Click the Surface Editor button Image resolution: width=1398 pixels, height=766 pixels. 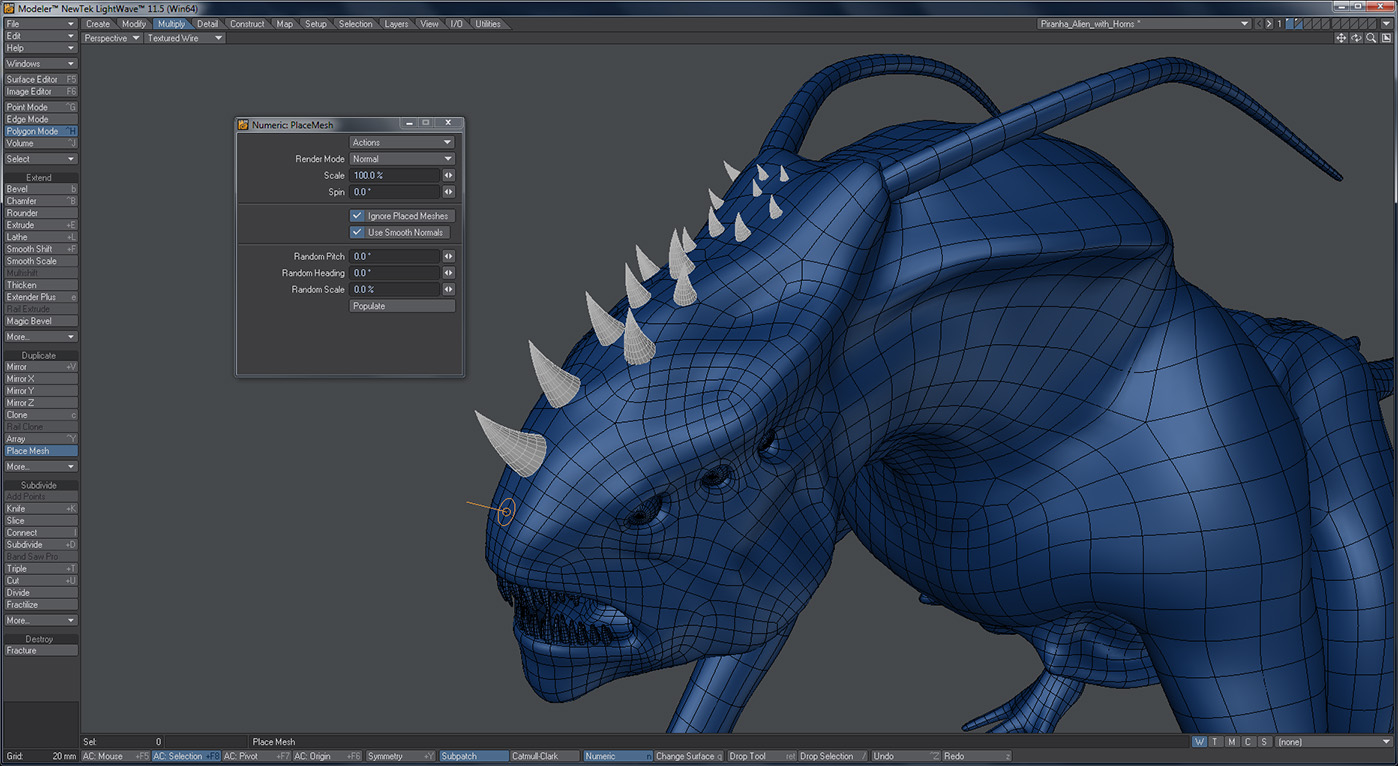[41, 79]
